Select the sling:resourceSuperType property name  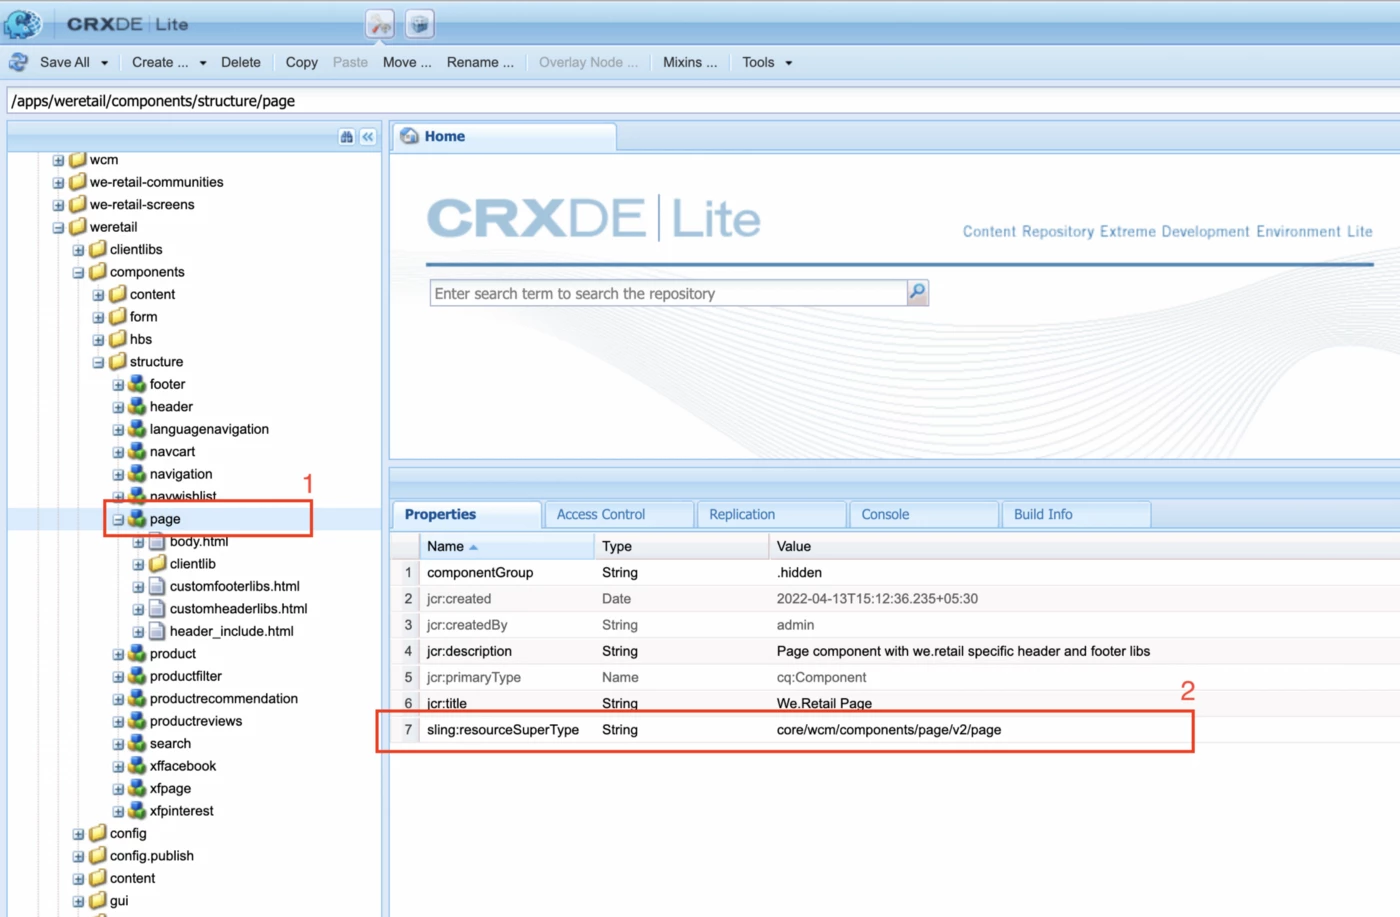(503, 730)
